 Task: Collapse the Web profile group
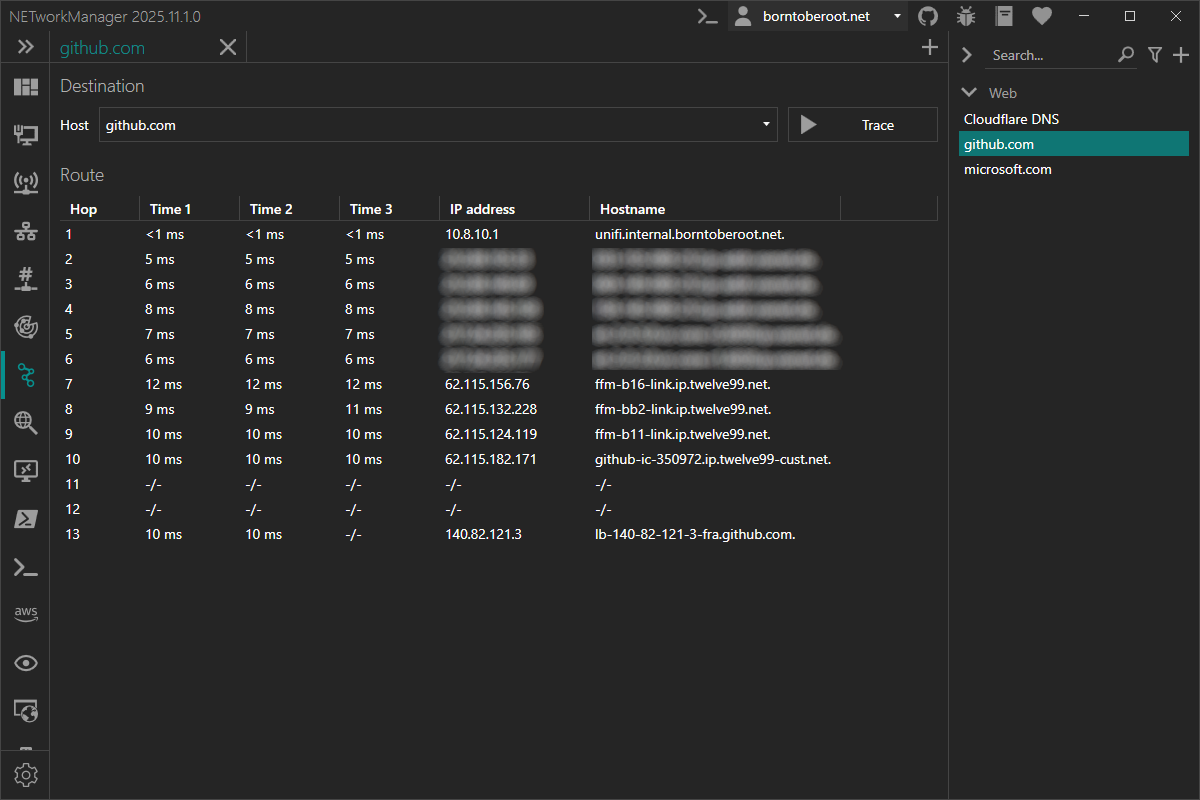967,91
